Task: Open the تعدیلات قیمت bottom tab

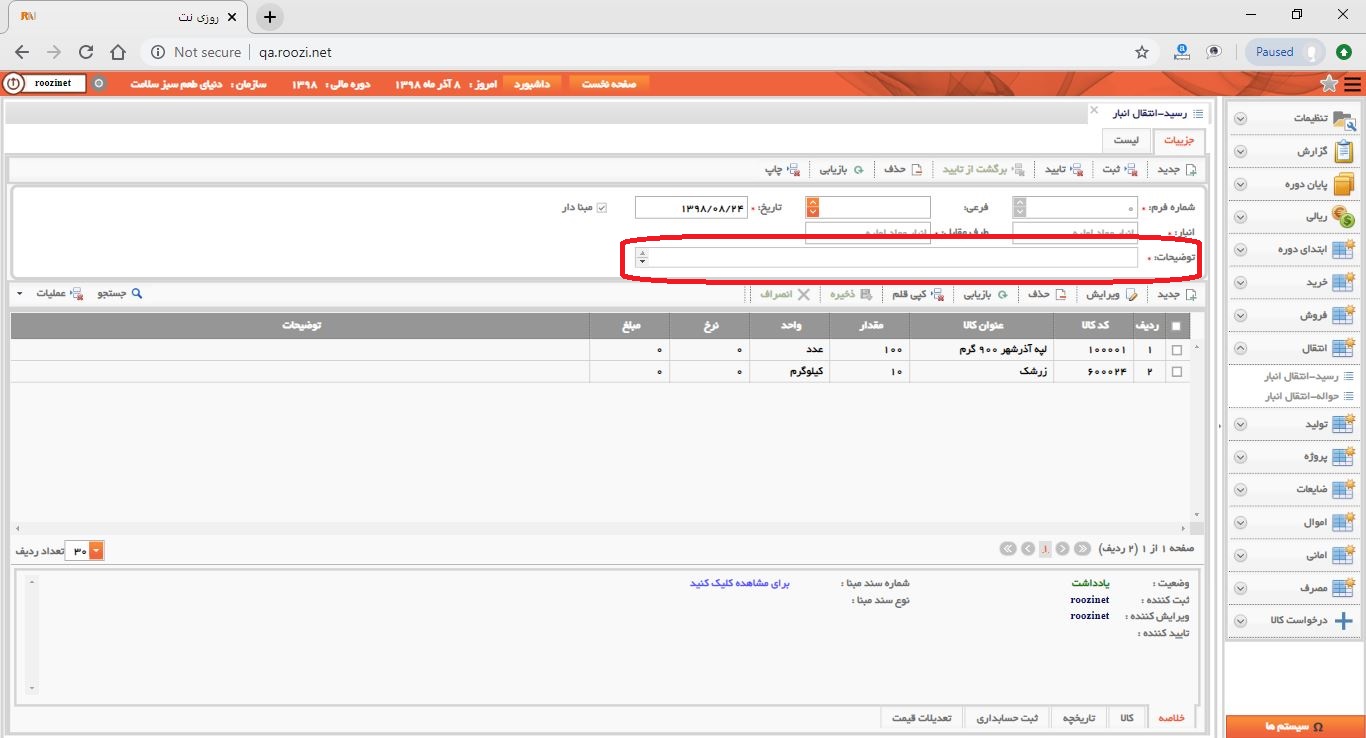Action: tap(922, 718)
